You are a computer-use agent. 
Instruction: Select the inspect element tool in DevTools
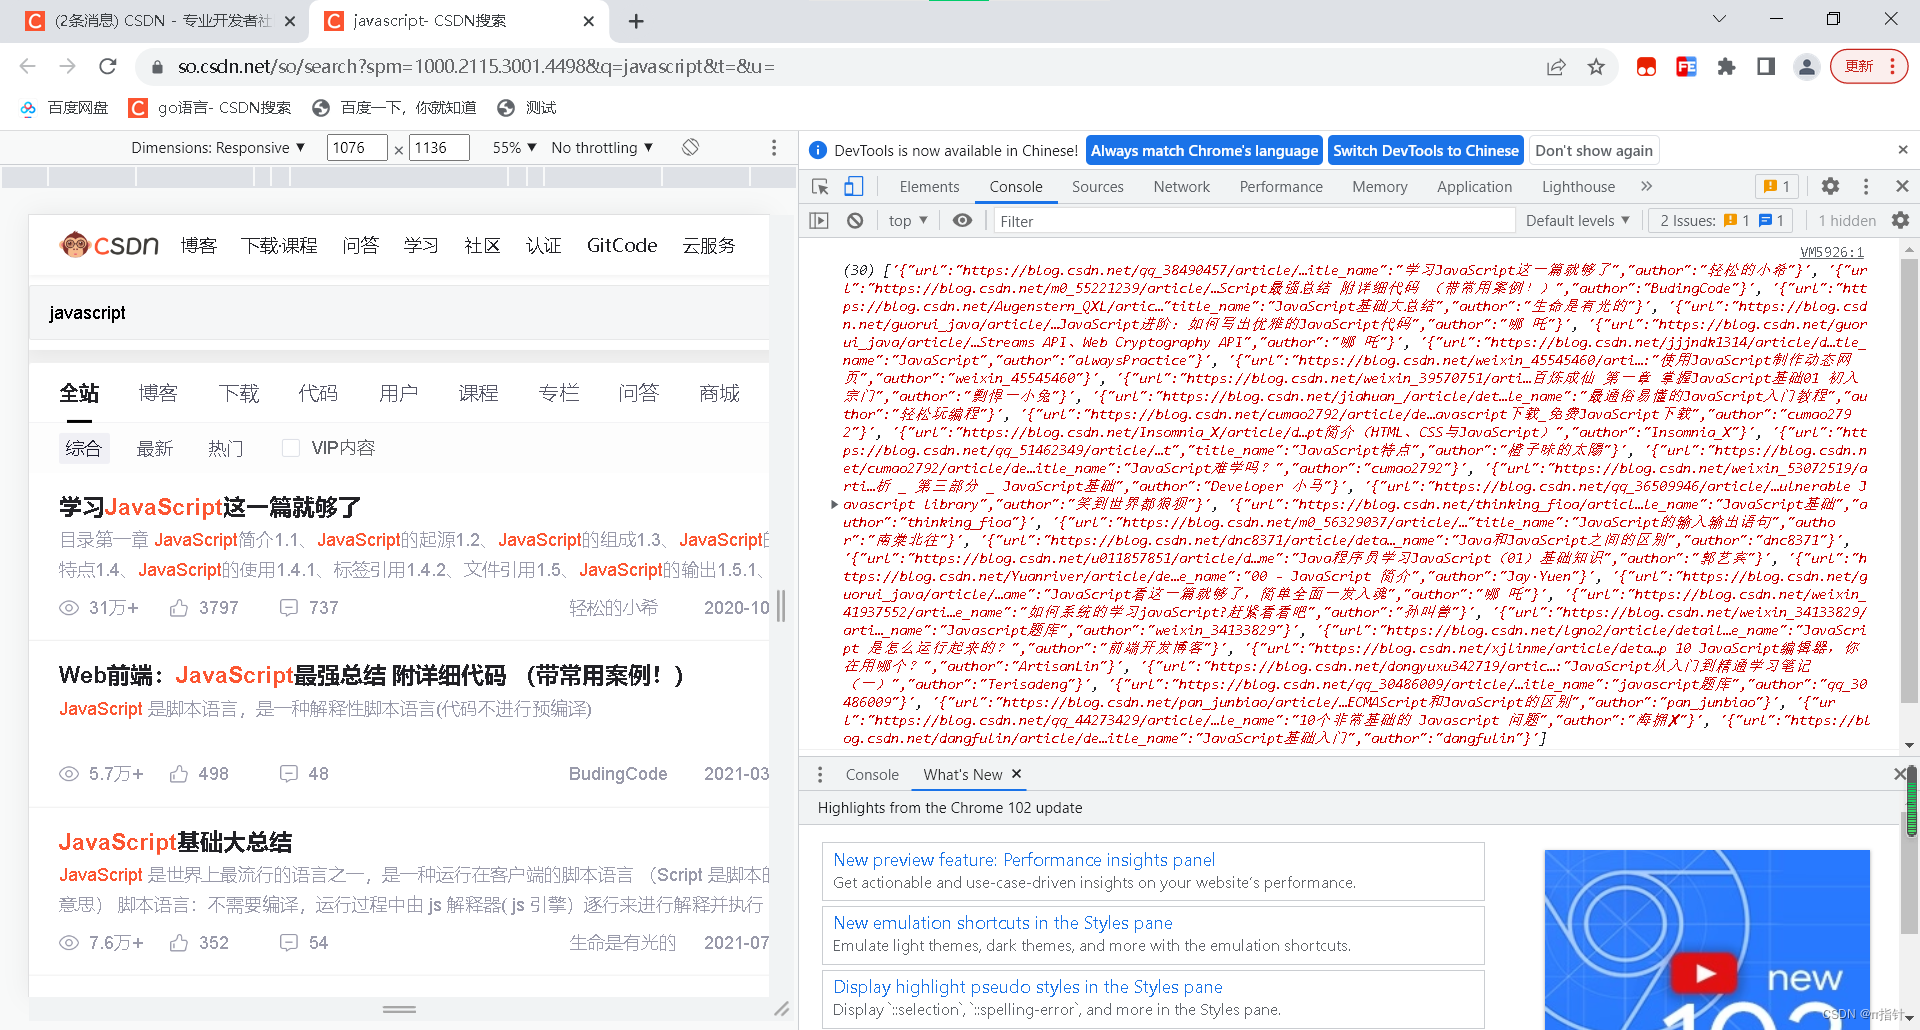(x=819, y=186)
